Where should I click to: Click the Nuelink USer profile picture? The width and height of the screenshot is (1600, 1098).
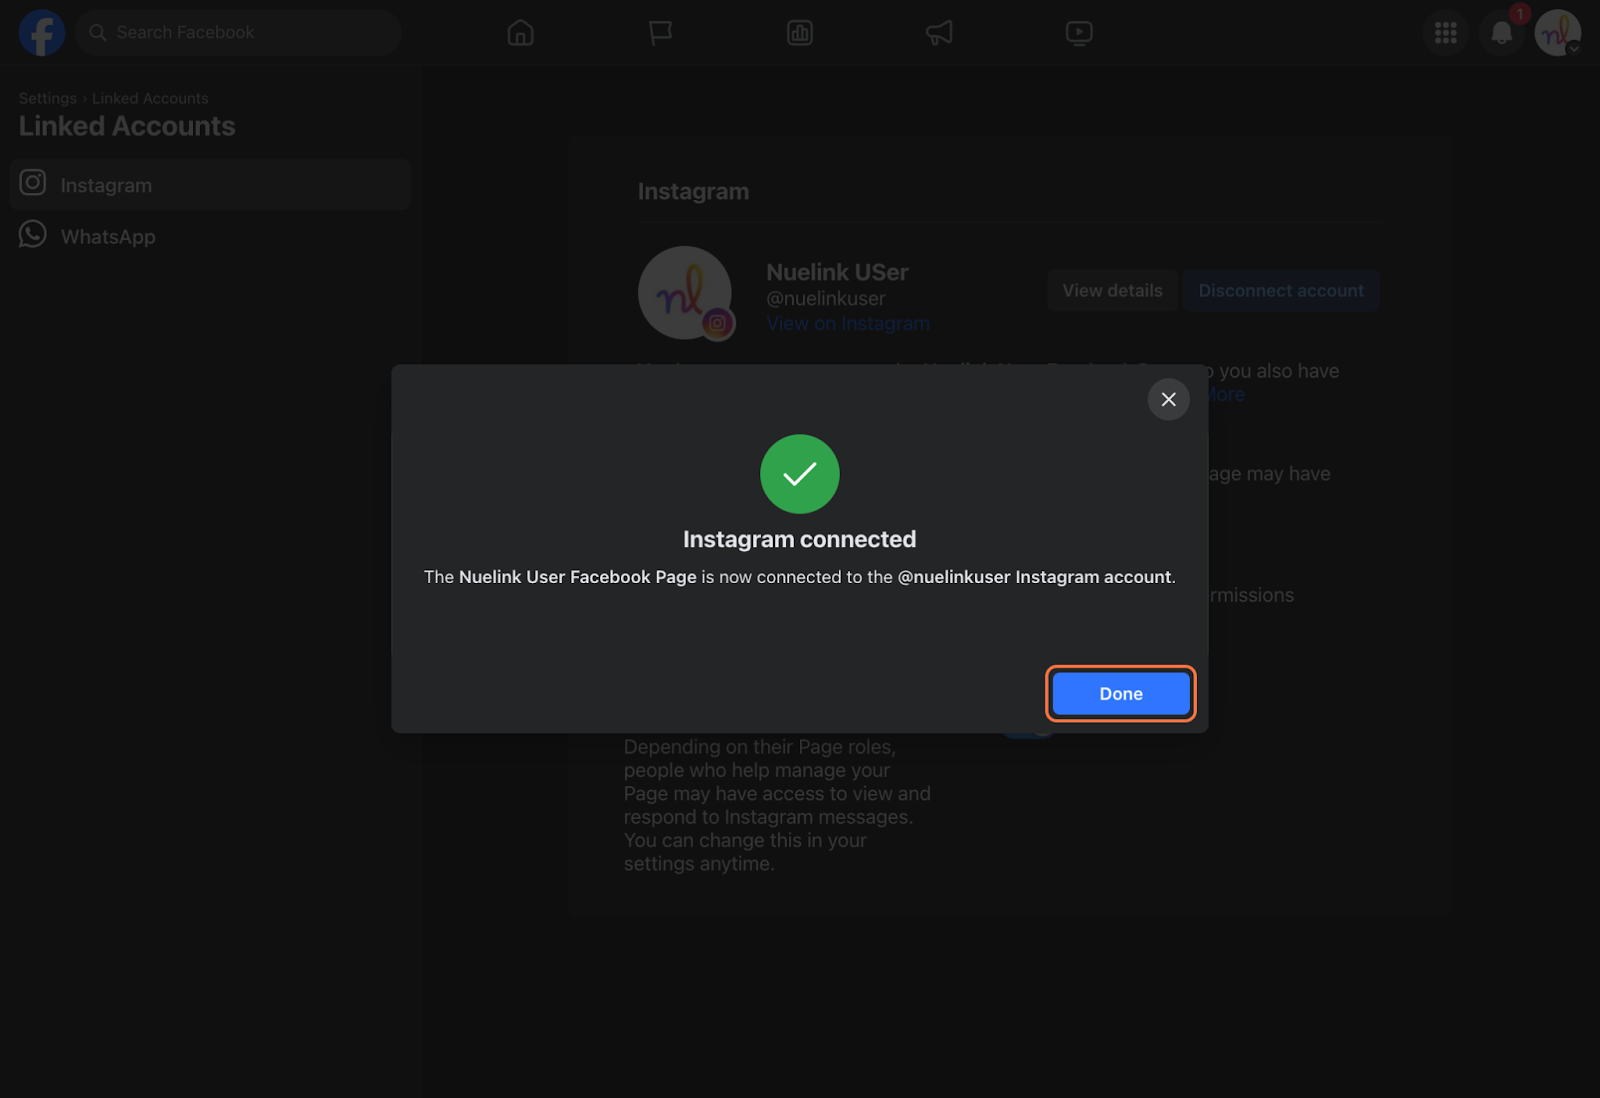[685, 293]
